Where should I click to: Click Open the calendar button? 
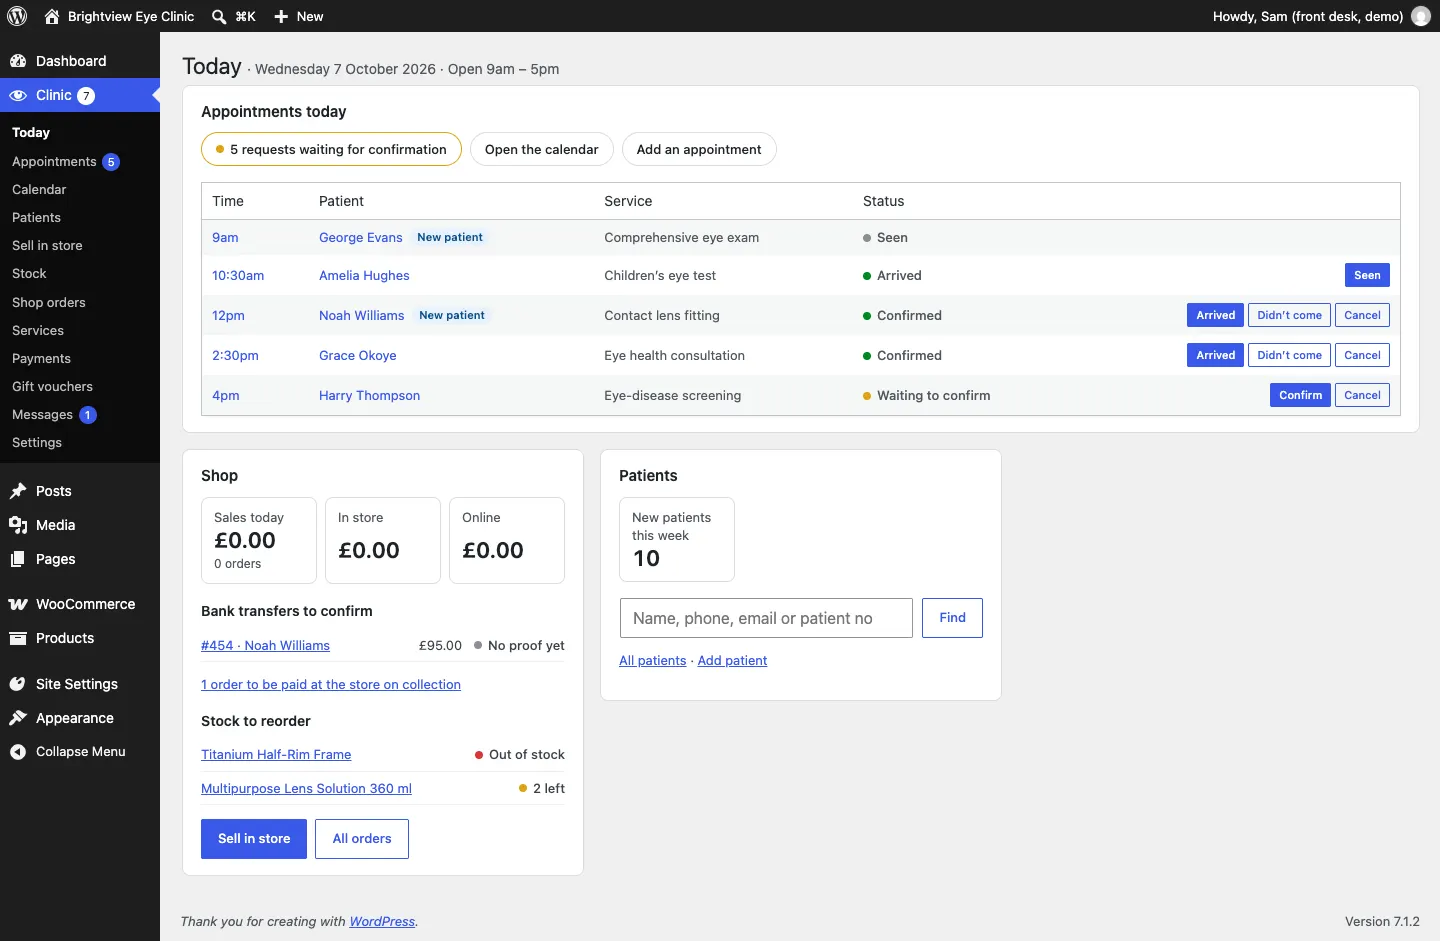pyautogui.click(x=541, y=149)
